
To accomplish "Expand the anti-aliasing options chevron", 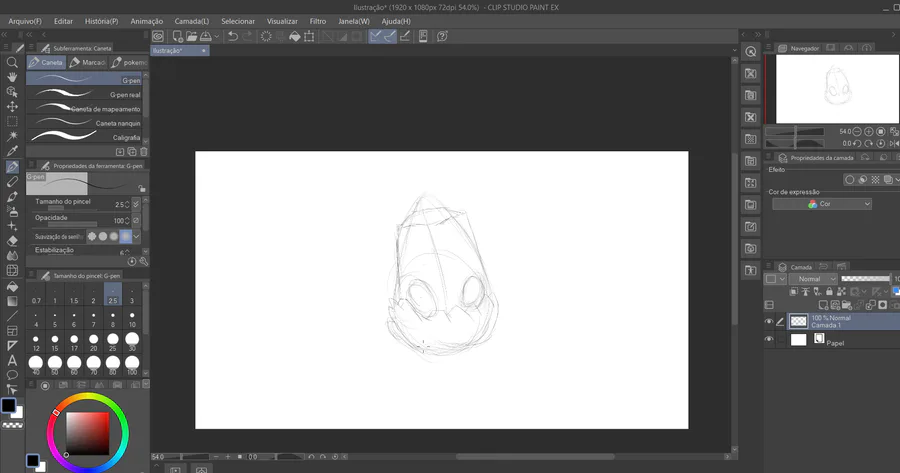I will [x=137, y=236].
